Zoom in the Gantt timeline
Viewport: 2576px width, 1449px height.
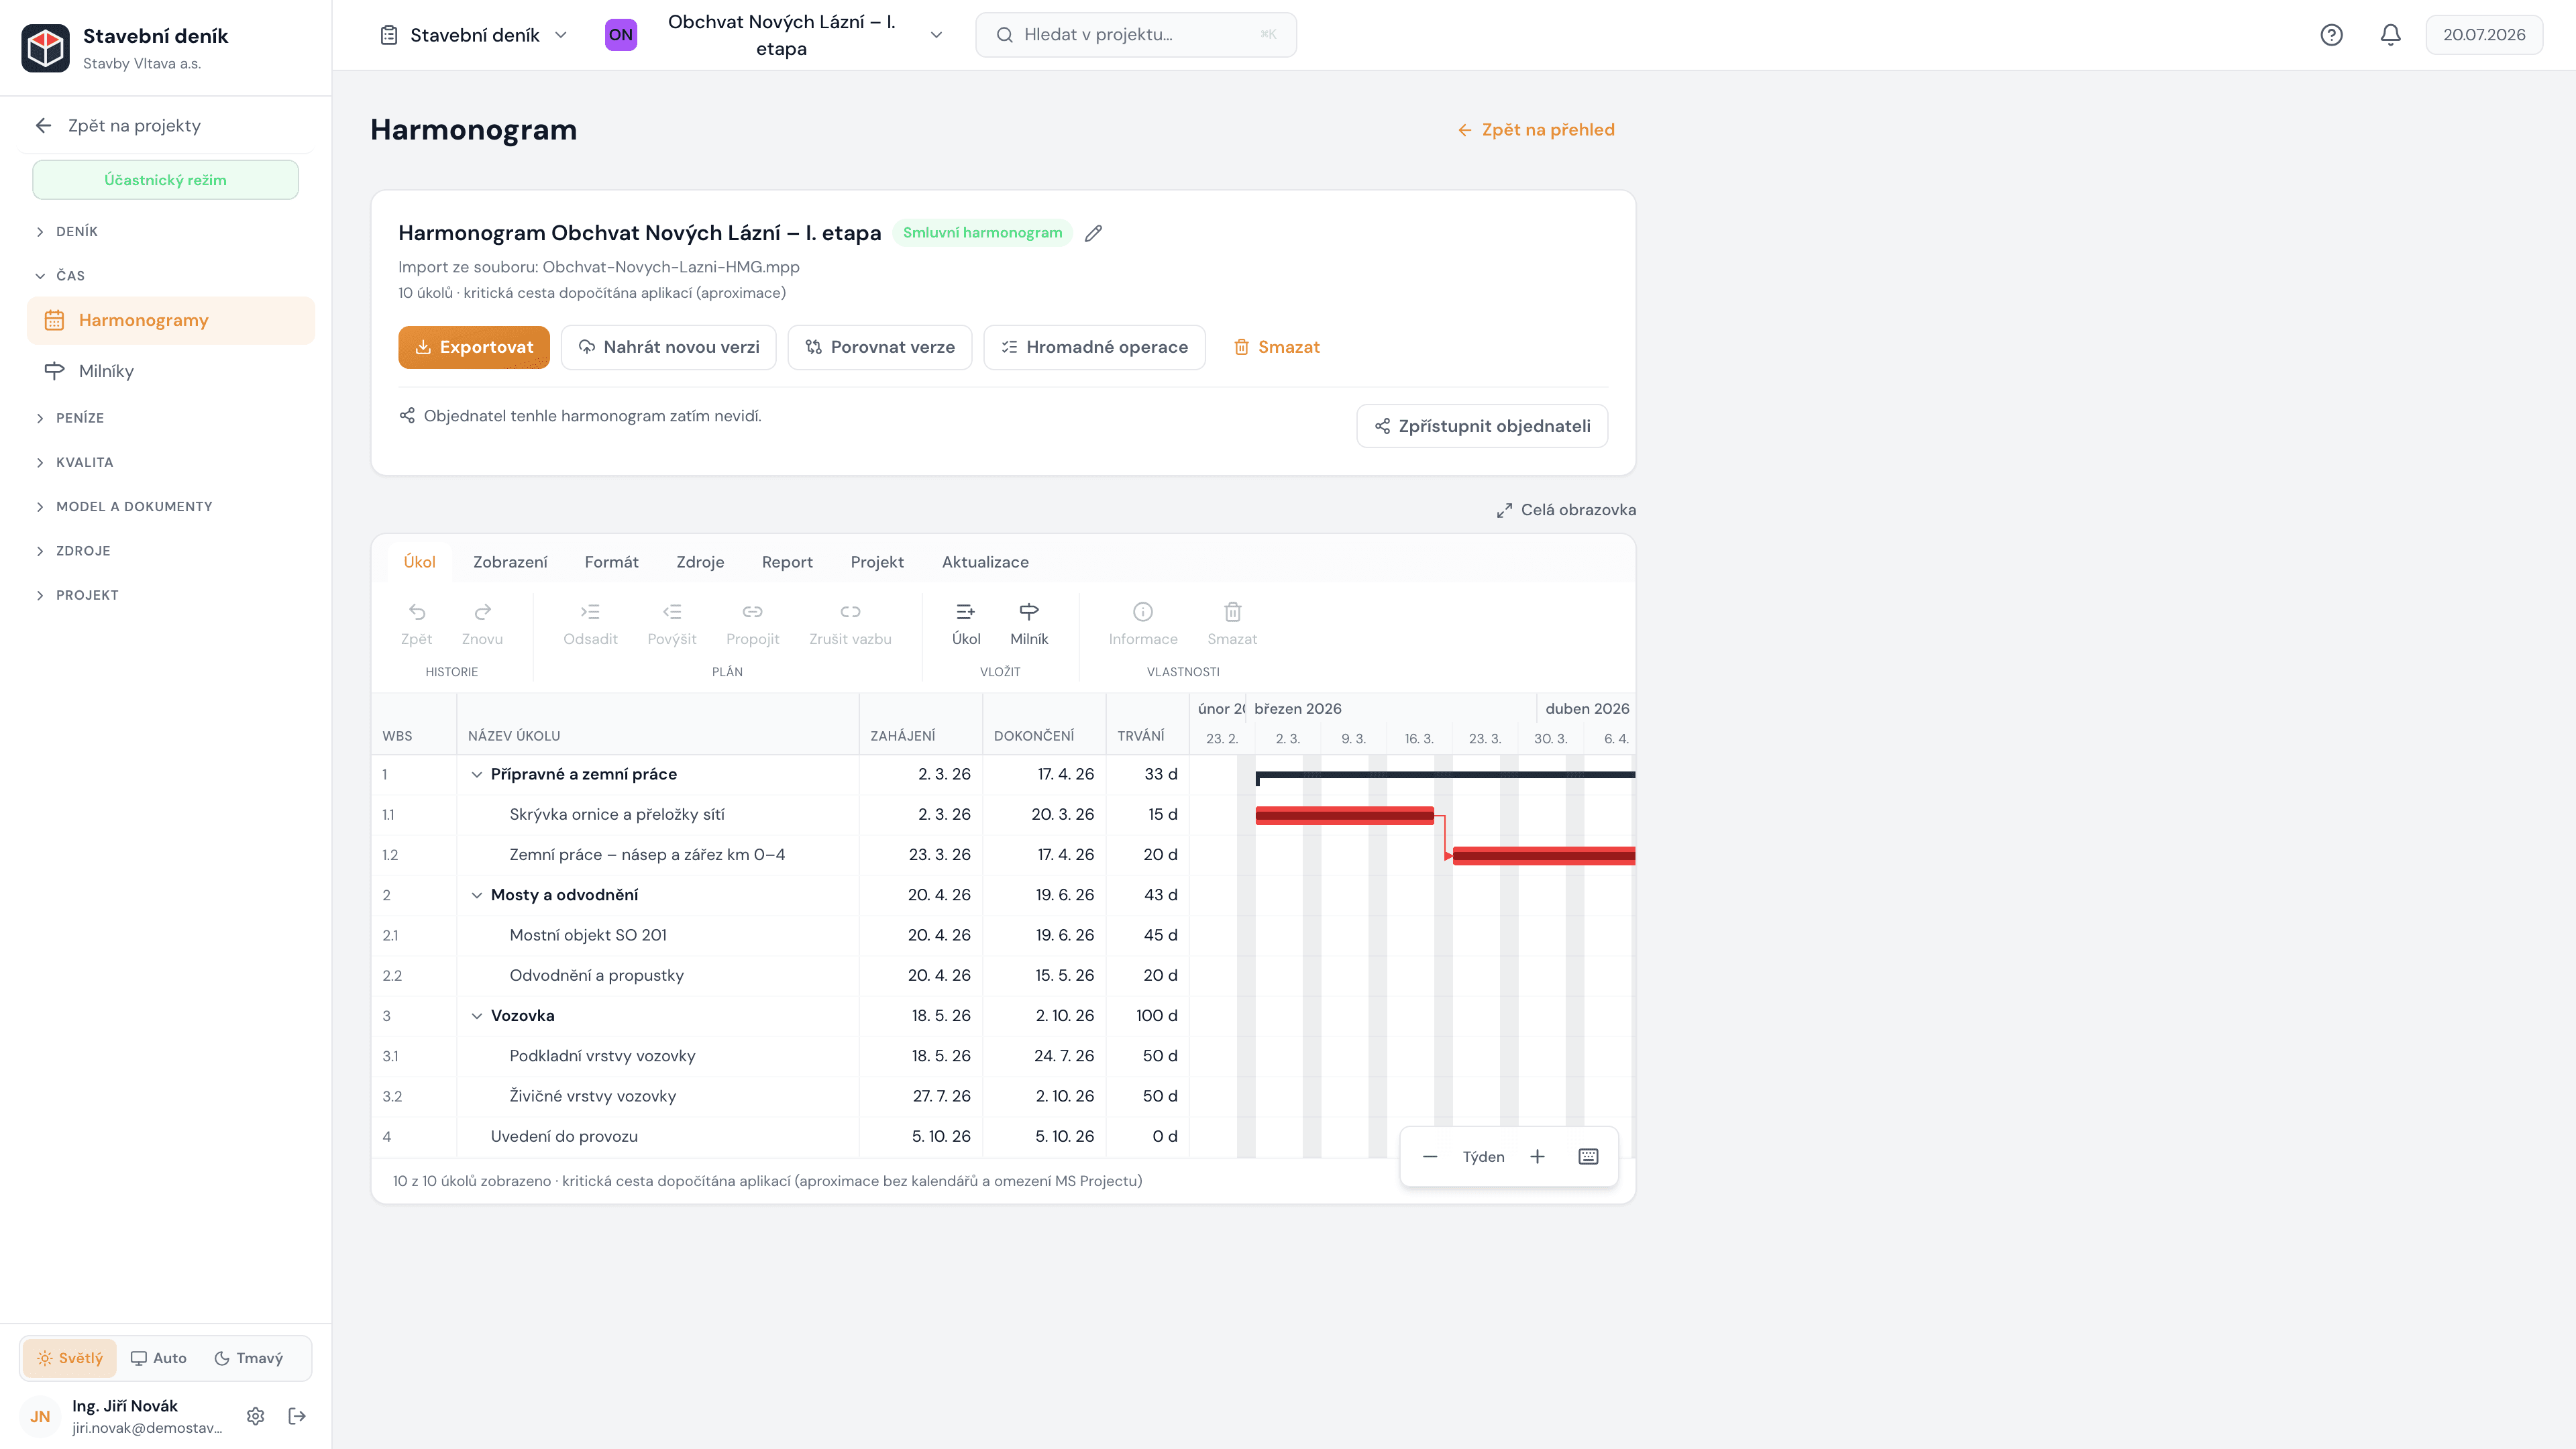1537,1157
